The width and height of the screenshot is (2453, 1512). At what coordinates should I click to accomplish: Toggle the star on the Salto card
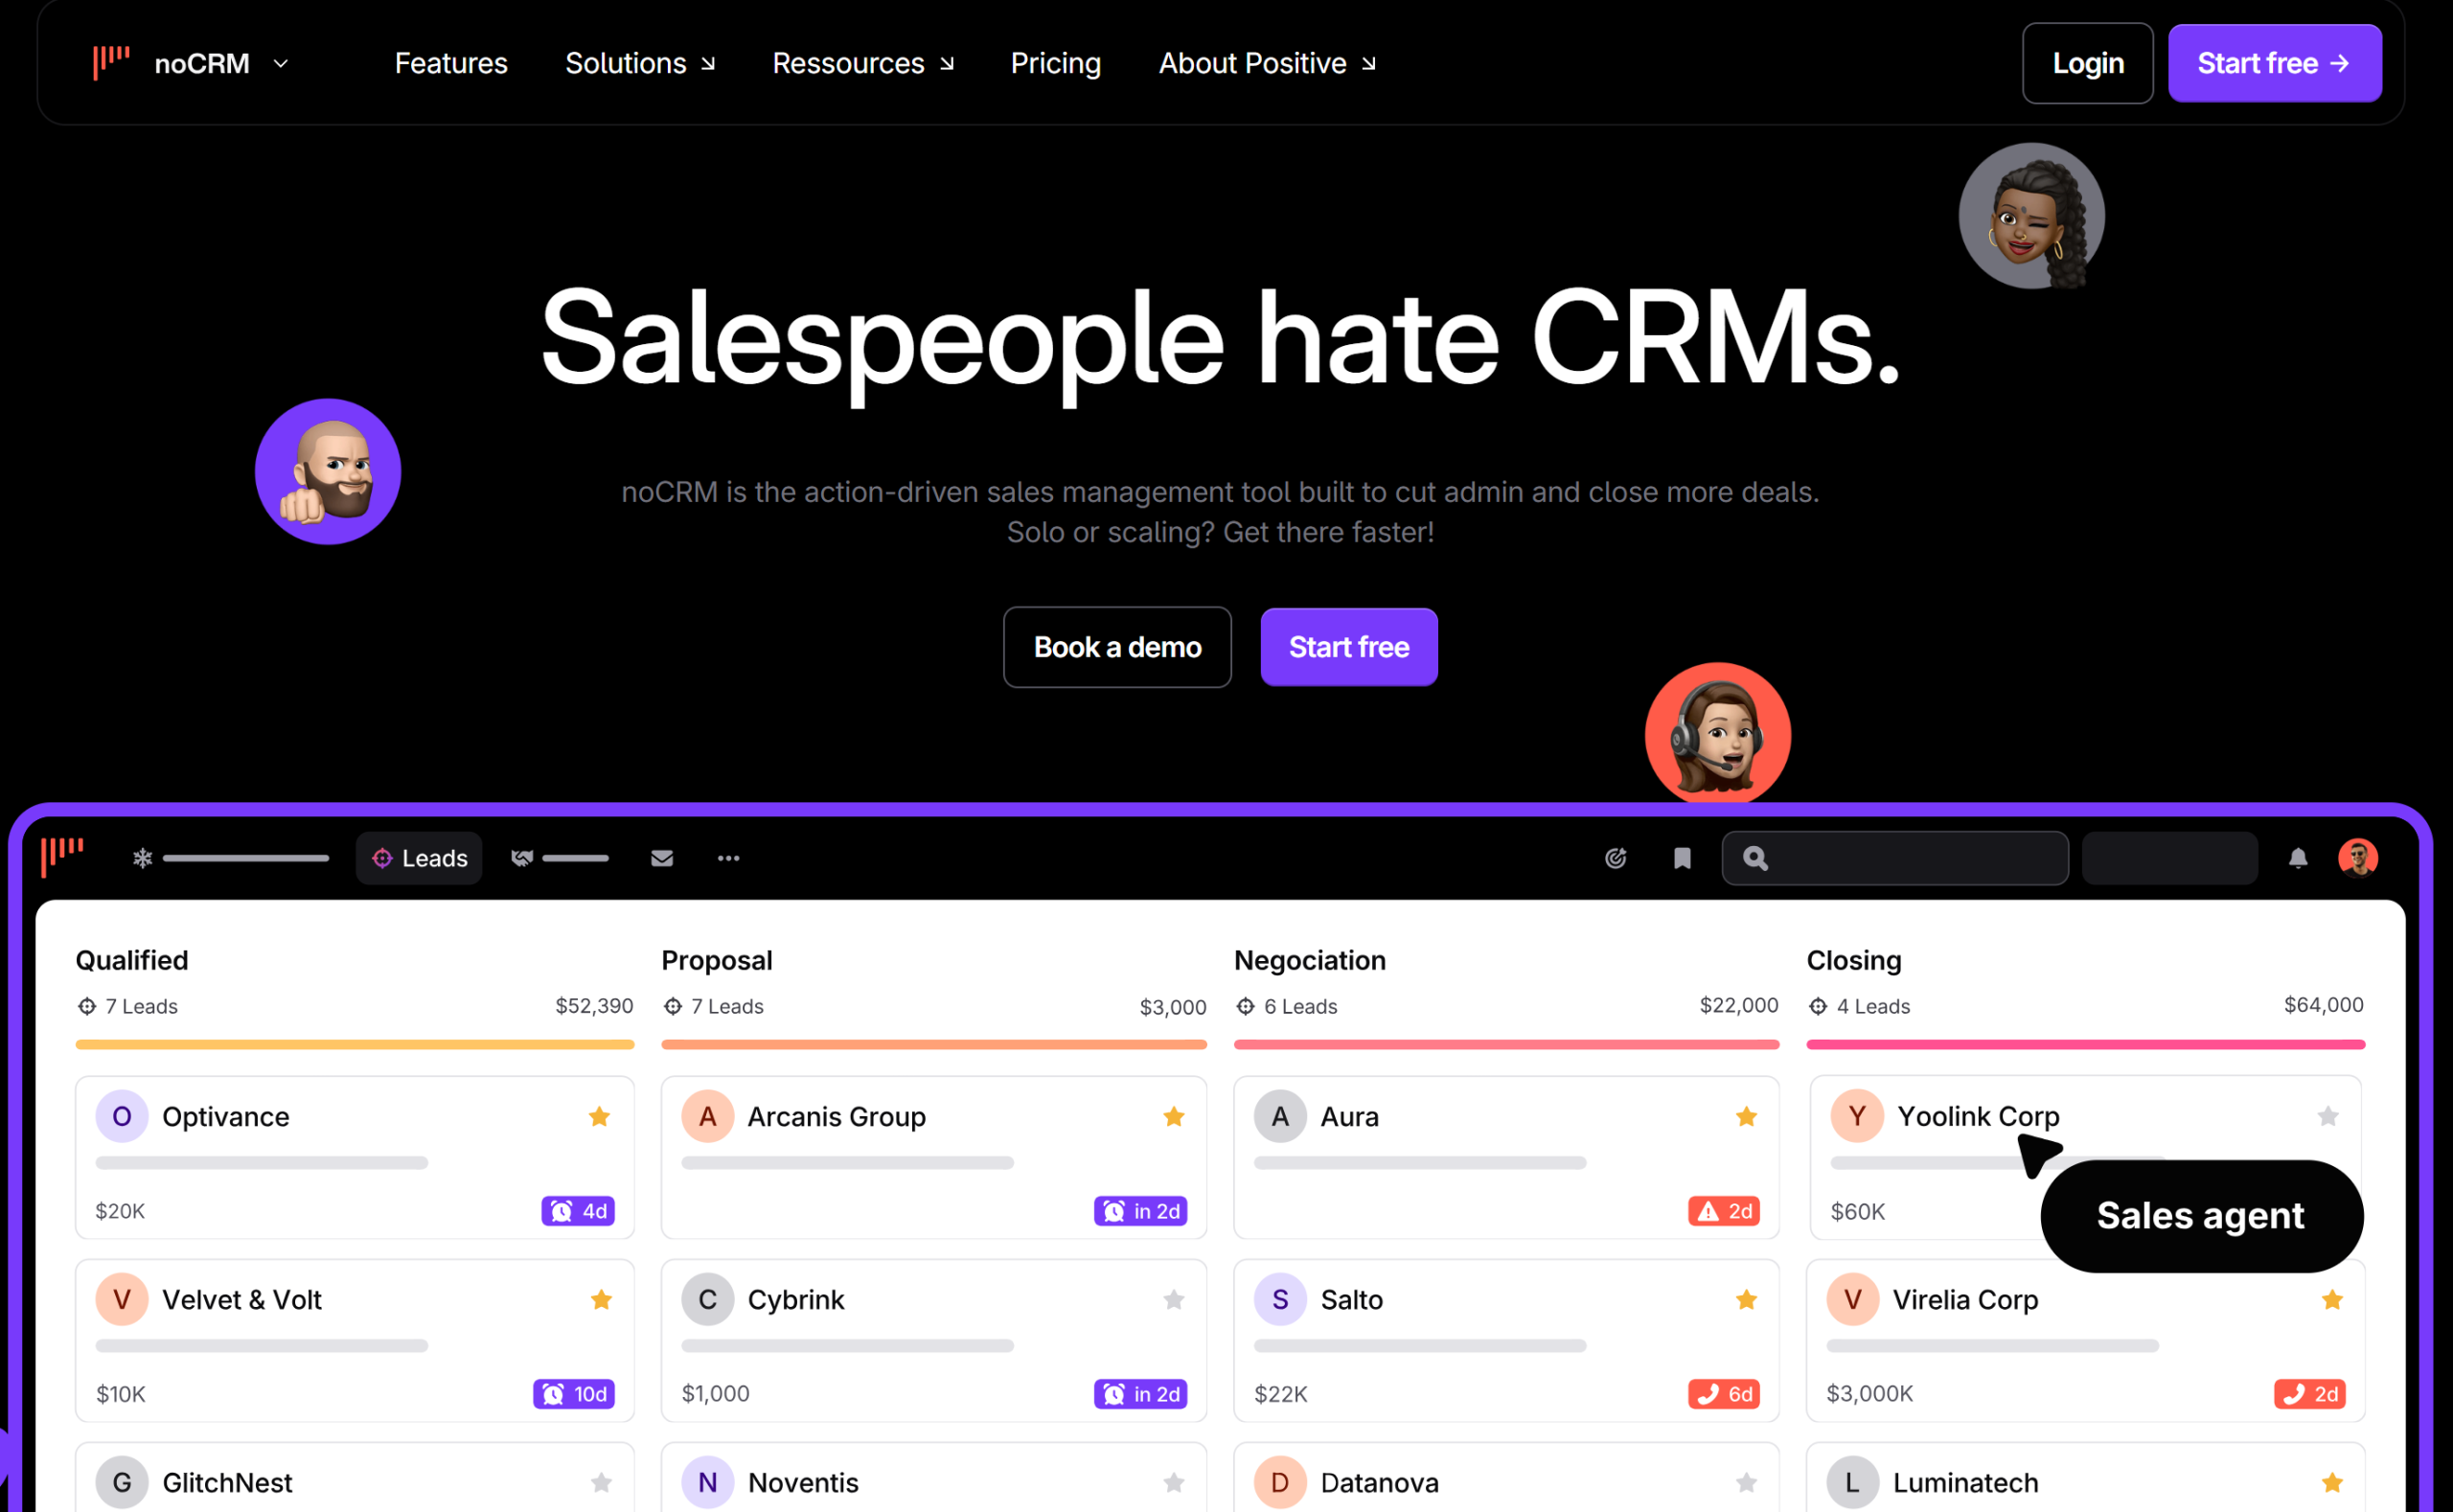point(1746,1299)
